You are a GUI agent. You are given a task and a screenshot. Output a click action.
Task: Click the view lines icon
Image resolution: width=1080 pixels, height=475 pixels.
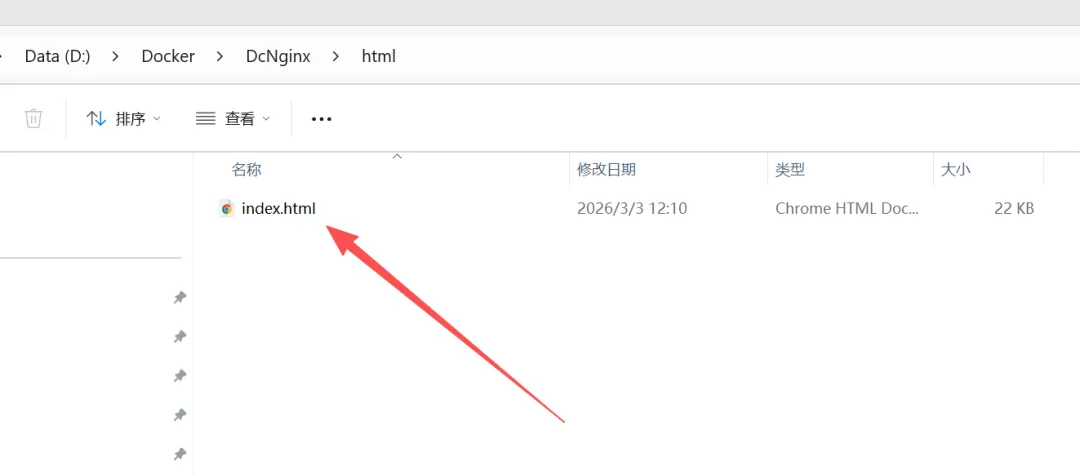click(206, 118)
